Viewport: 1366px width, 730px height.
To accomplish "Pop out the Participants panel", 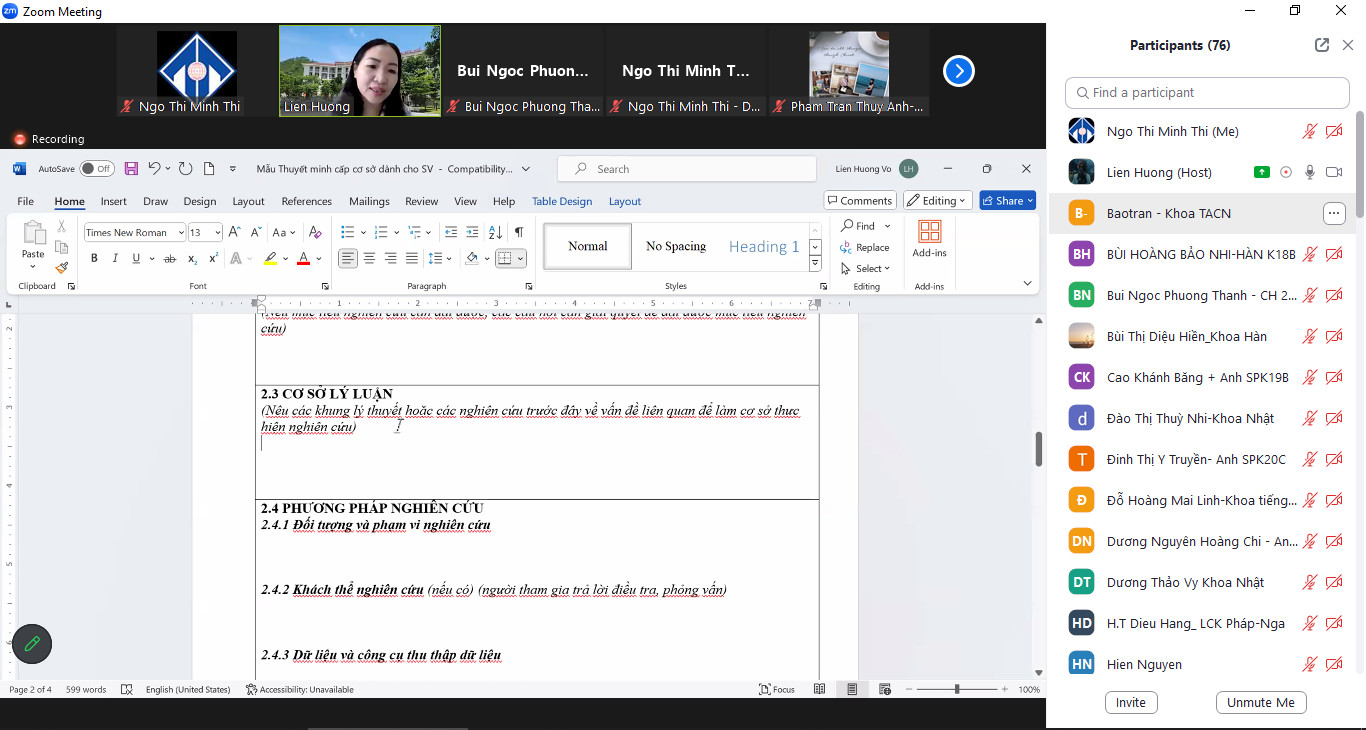I will pyautogui.click(x=1322, y=45).
